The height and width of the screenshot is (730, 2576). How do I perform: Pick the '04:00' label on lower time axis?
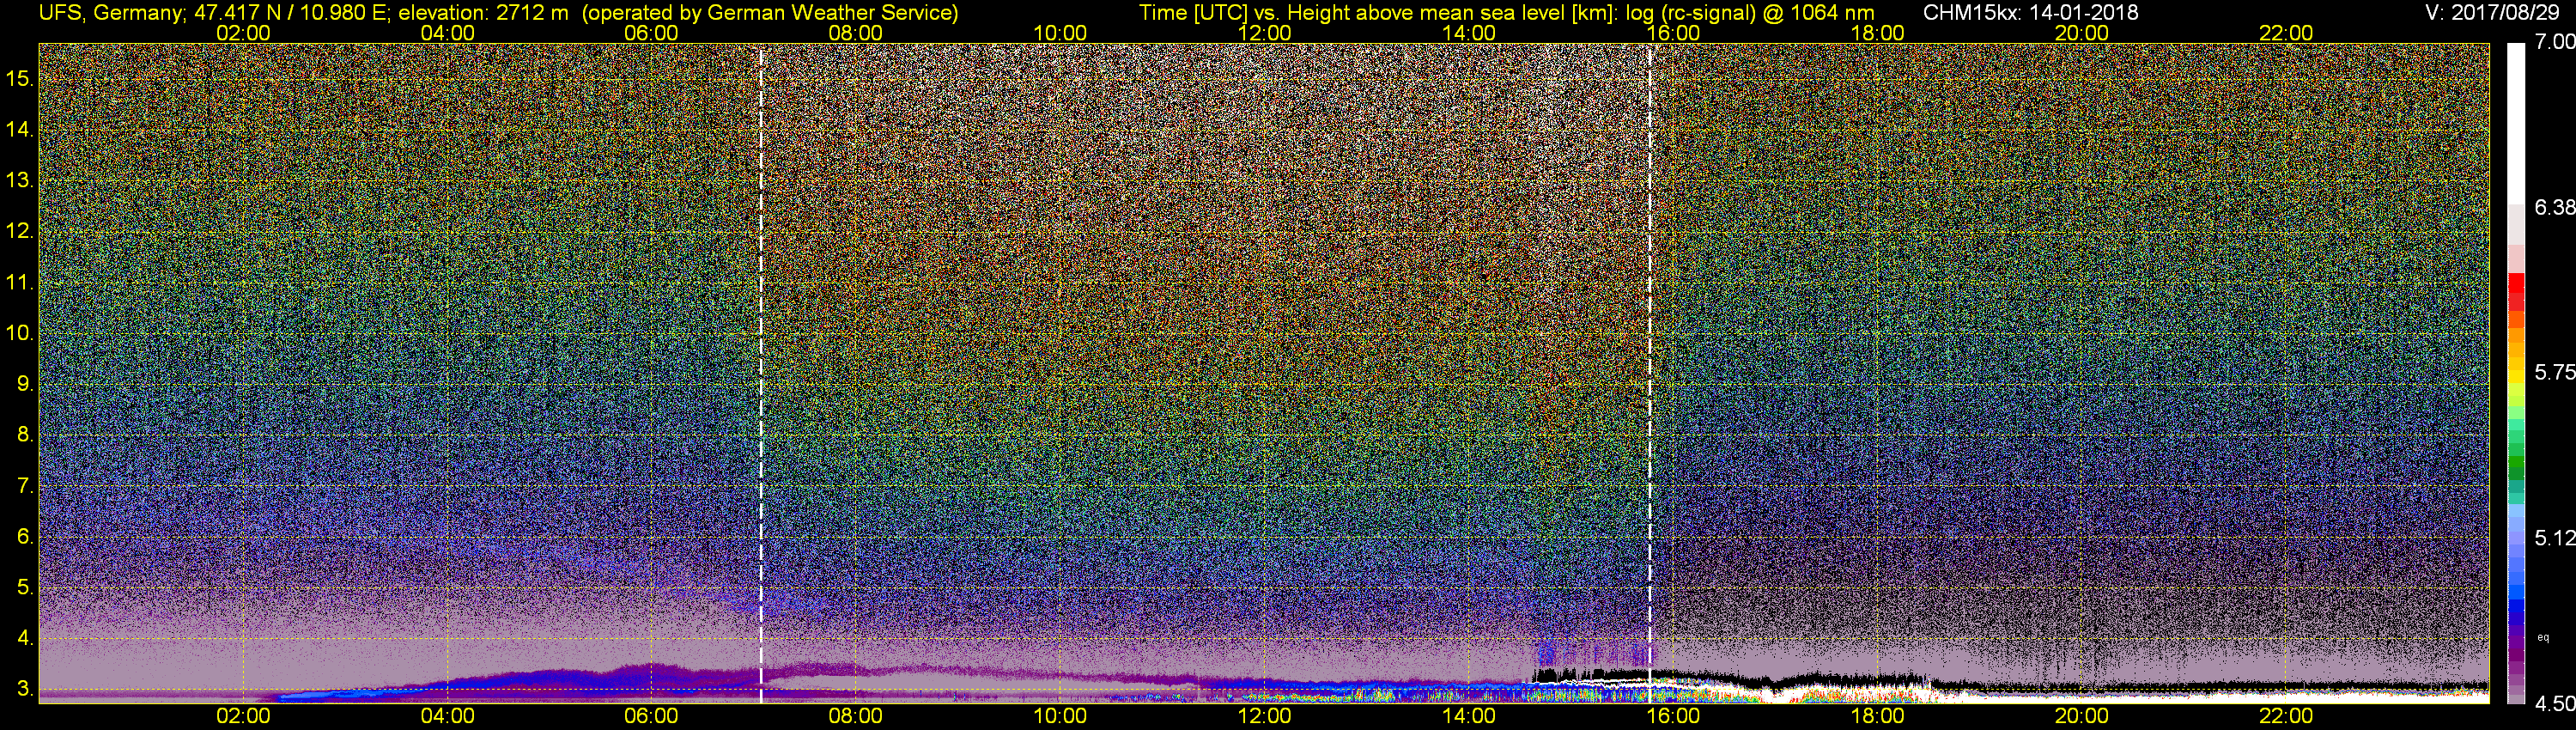point(447,716)
